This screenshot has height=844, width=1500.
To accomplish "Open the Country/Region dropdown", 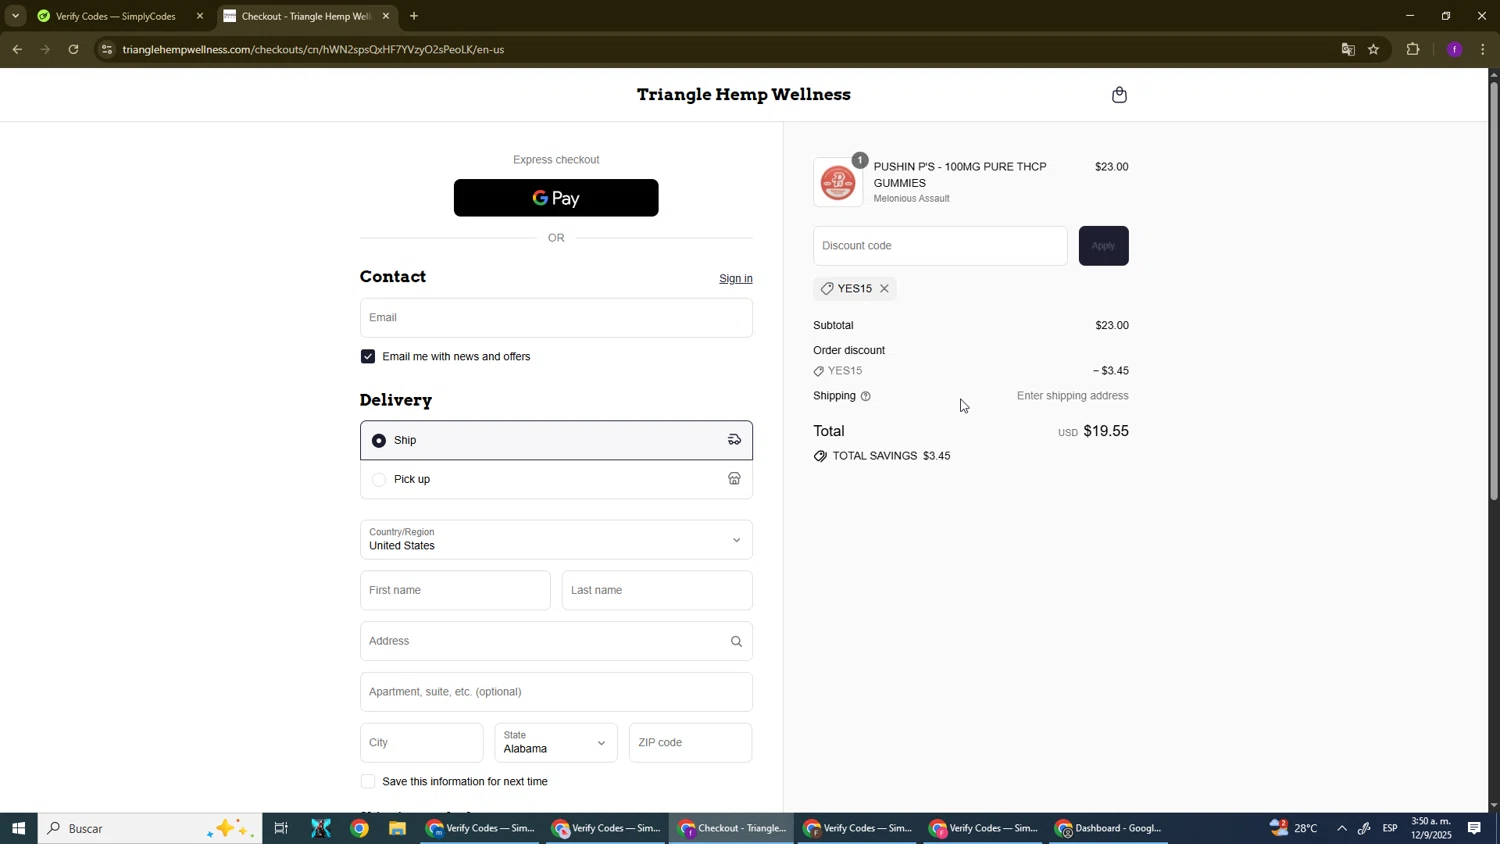I will (x=556, y=540).
